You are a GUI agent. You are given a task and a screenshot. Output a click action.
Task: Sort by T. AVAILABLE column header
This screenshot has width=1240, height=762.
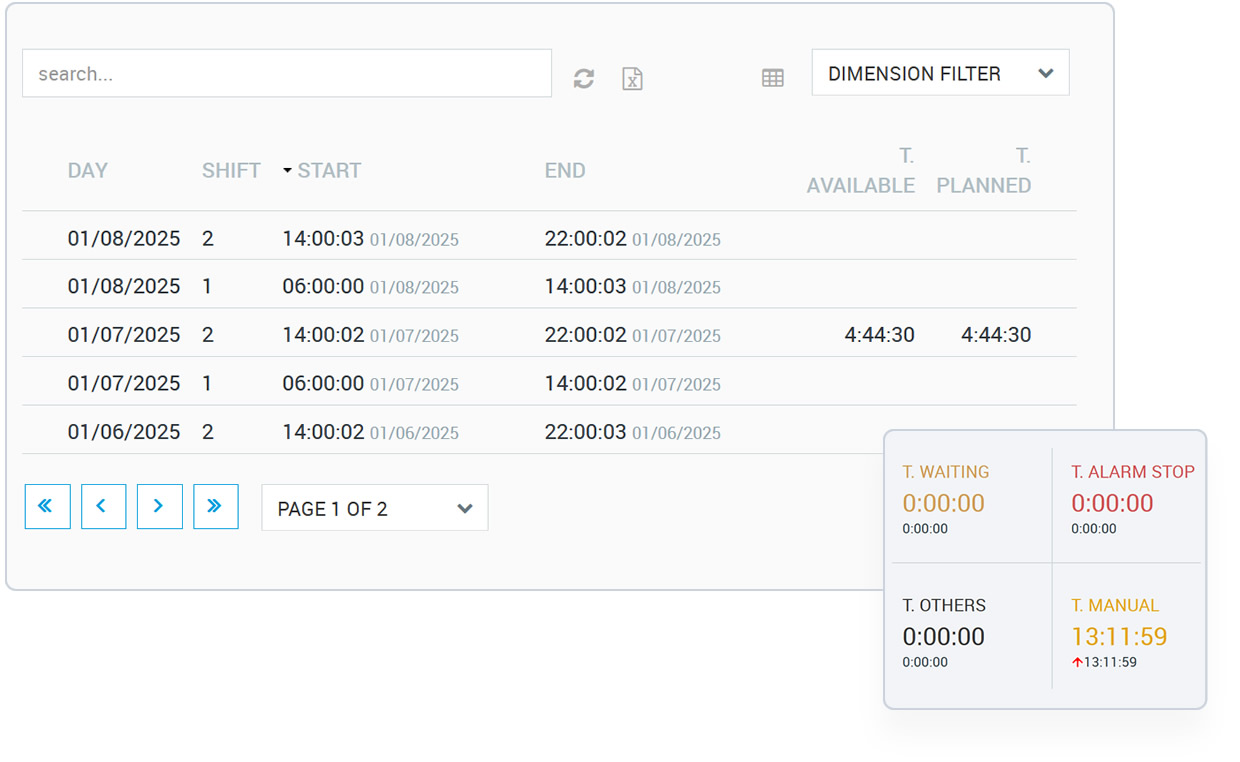[861, 171]
